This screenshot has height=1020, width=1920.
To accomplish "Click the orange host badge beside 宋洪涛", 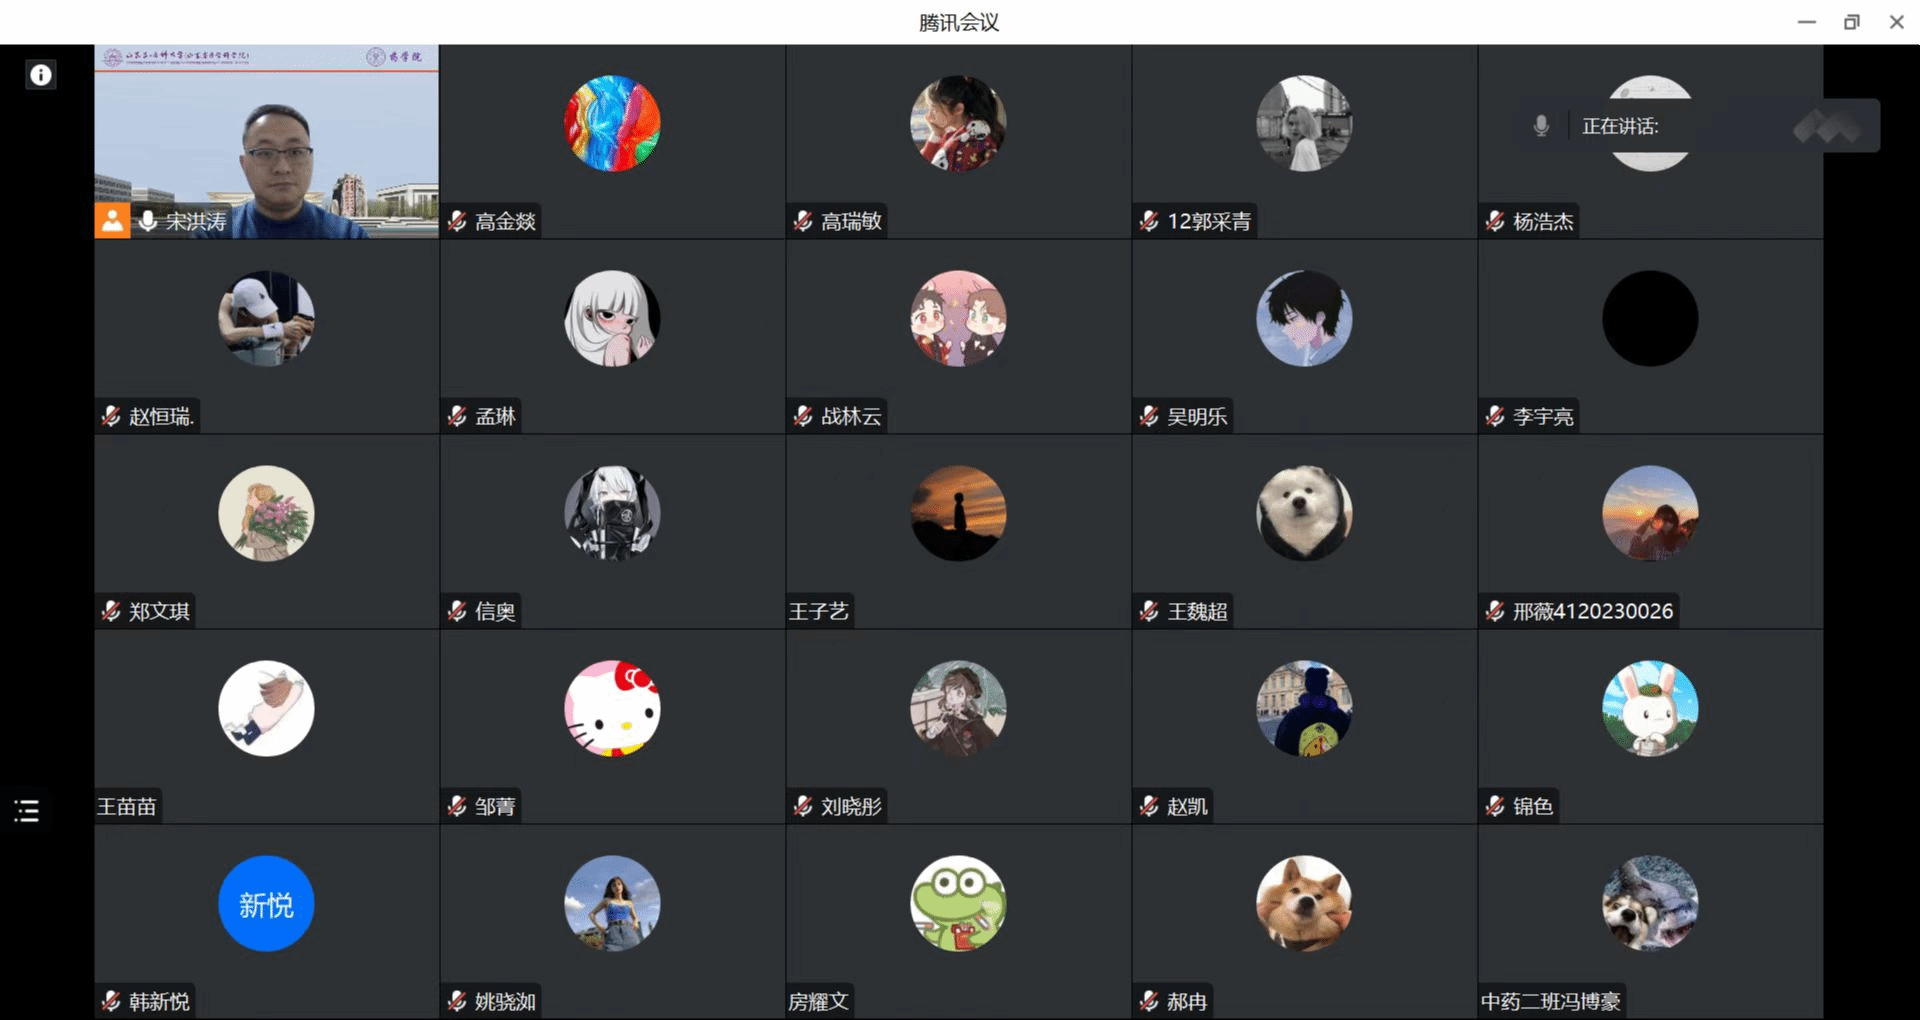I will pyautogui.click(x=112, y=221).
